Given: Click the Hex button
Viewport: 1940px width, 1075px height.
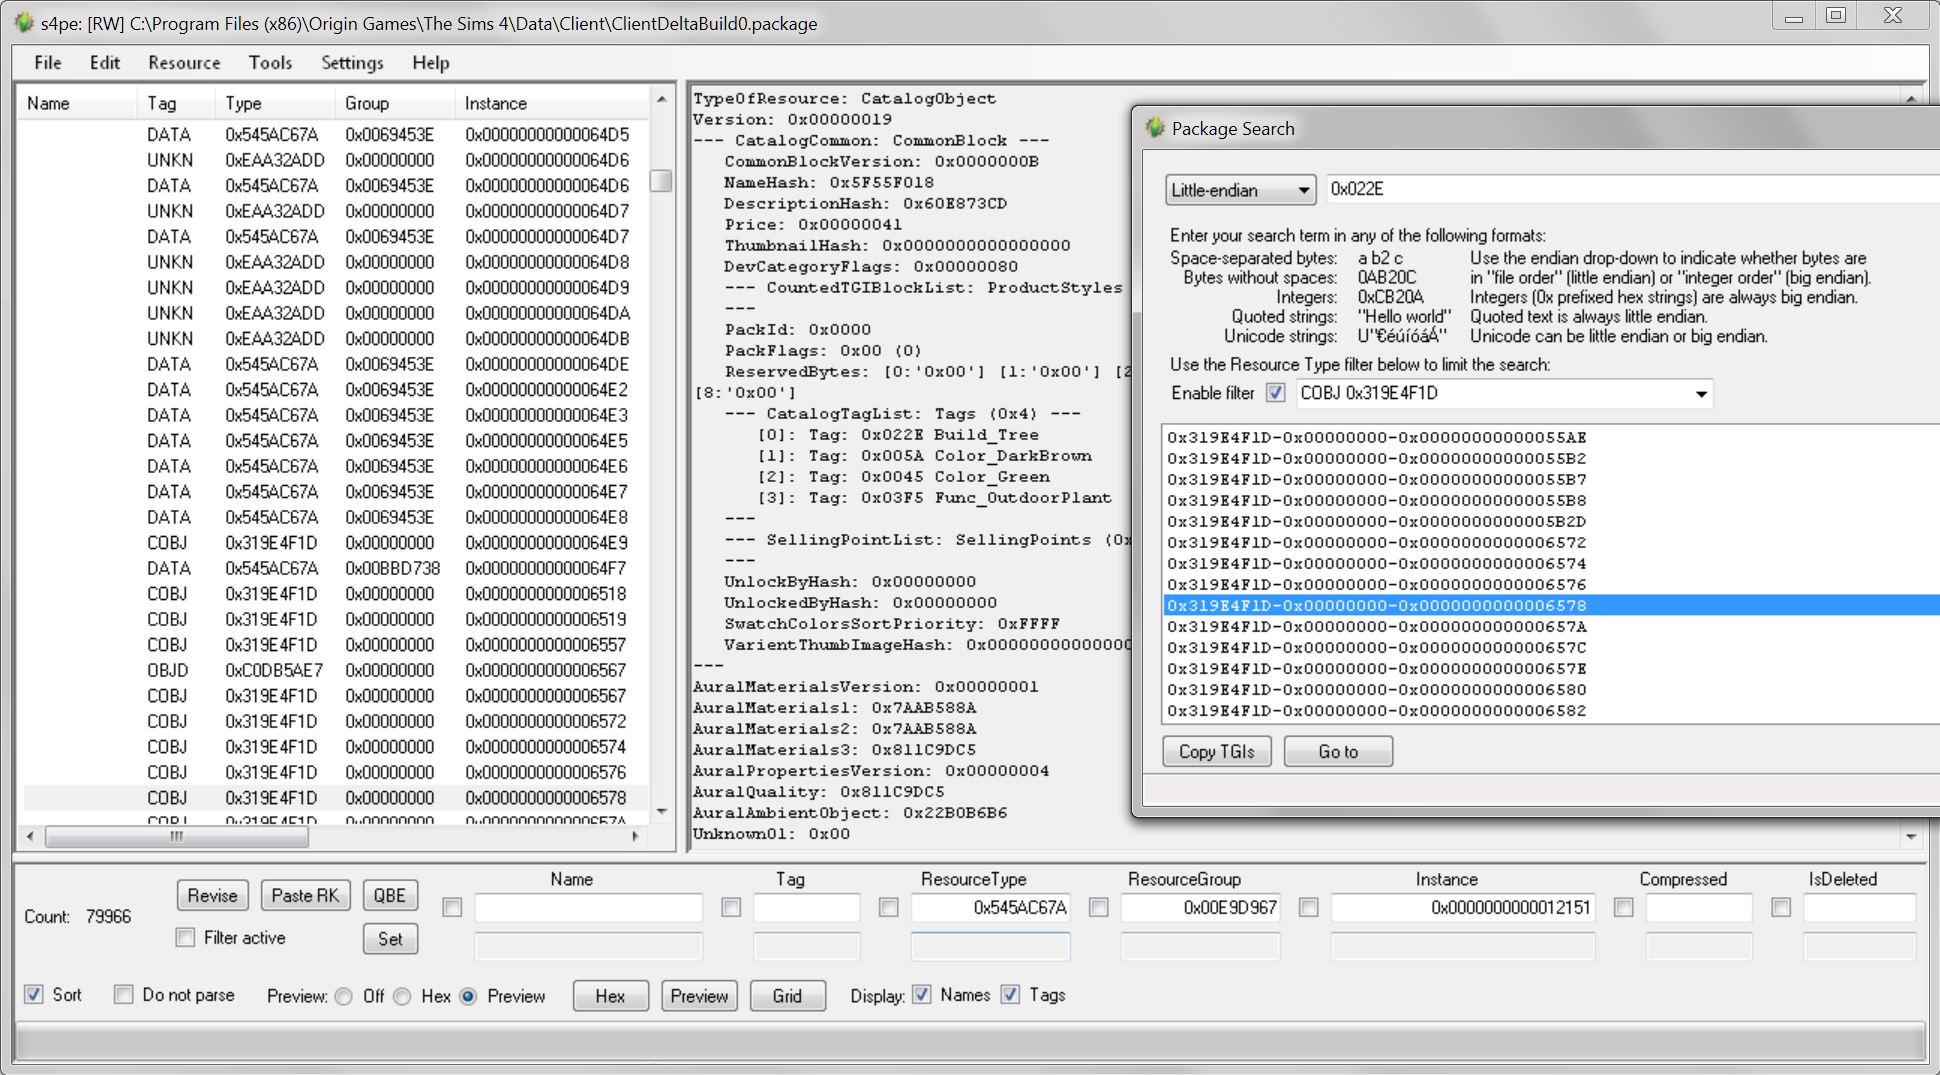Looking at the screenshot, I should (610, 996).
